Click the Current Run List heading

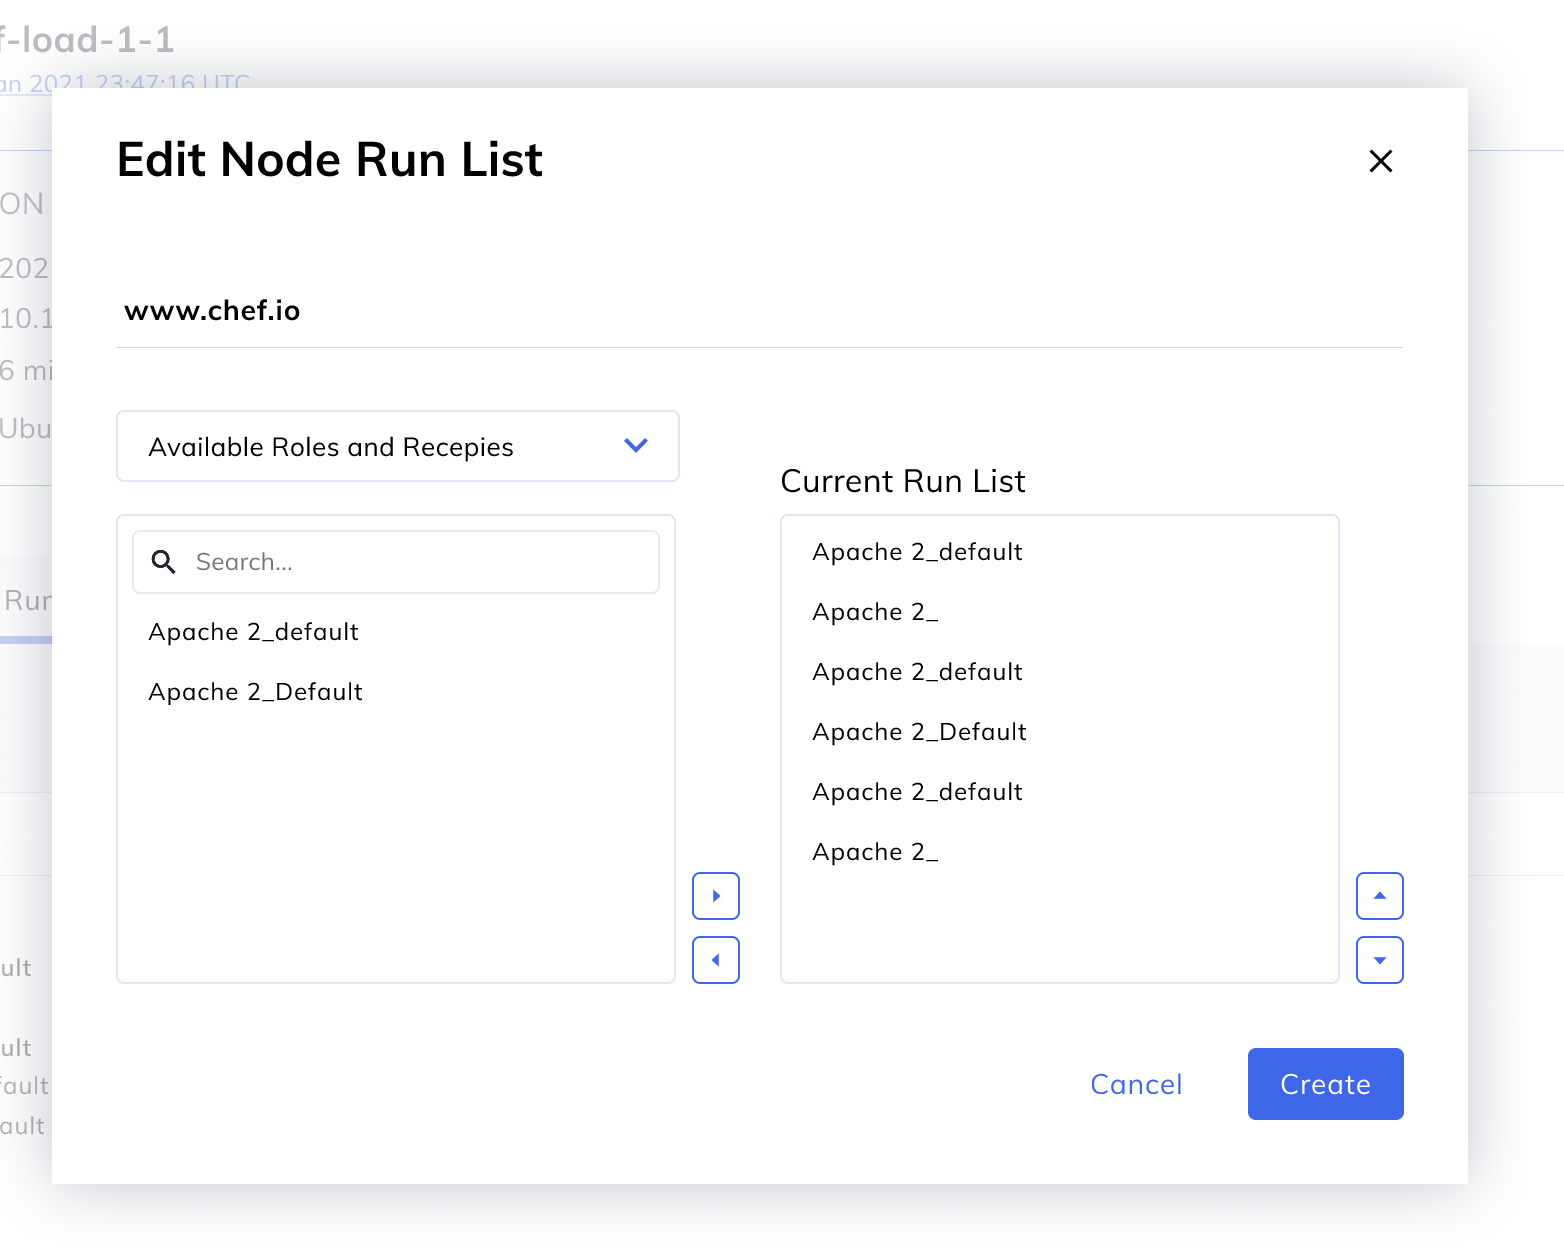click(x=903, y=481)
